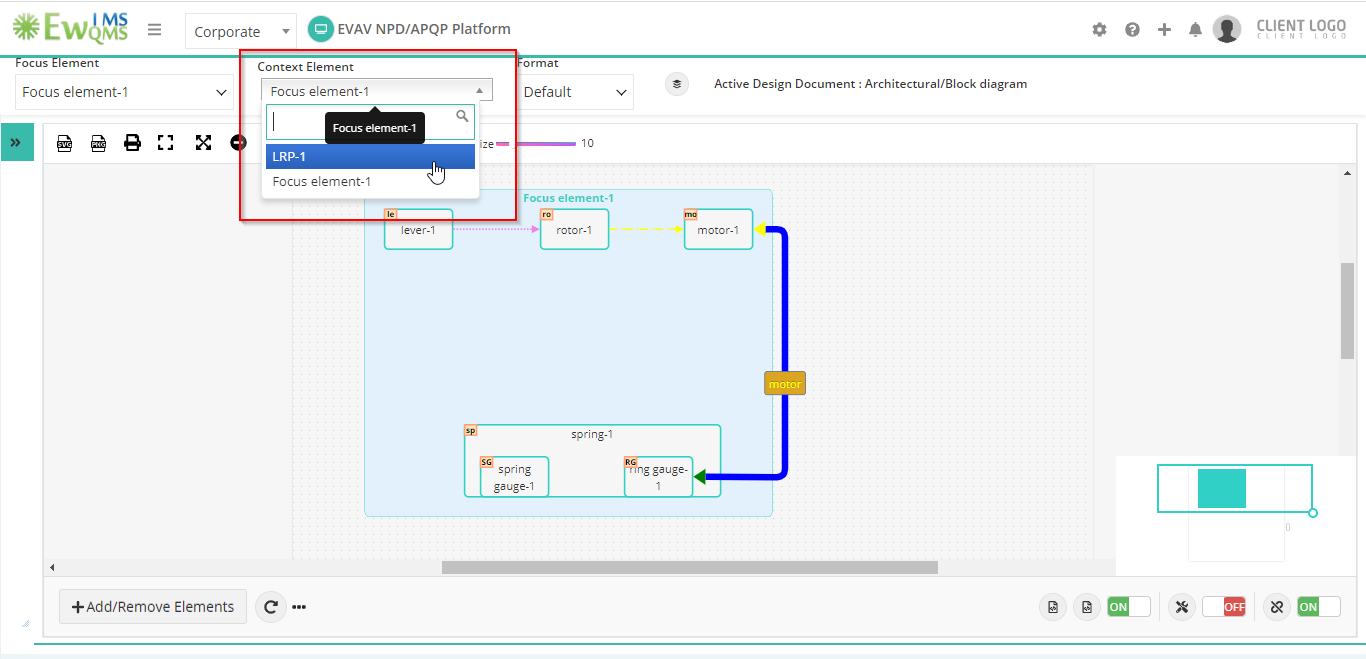The width and height of the screenshot is (1366, 659).
Task: Select the motor-1 block
Action: (718, 229)
